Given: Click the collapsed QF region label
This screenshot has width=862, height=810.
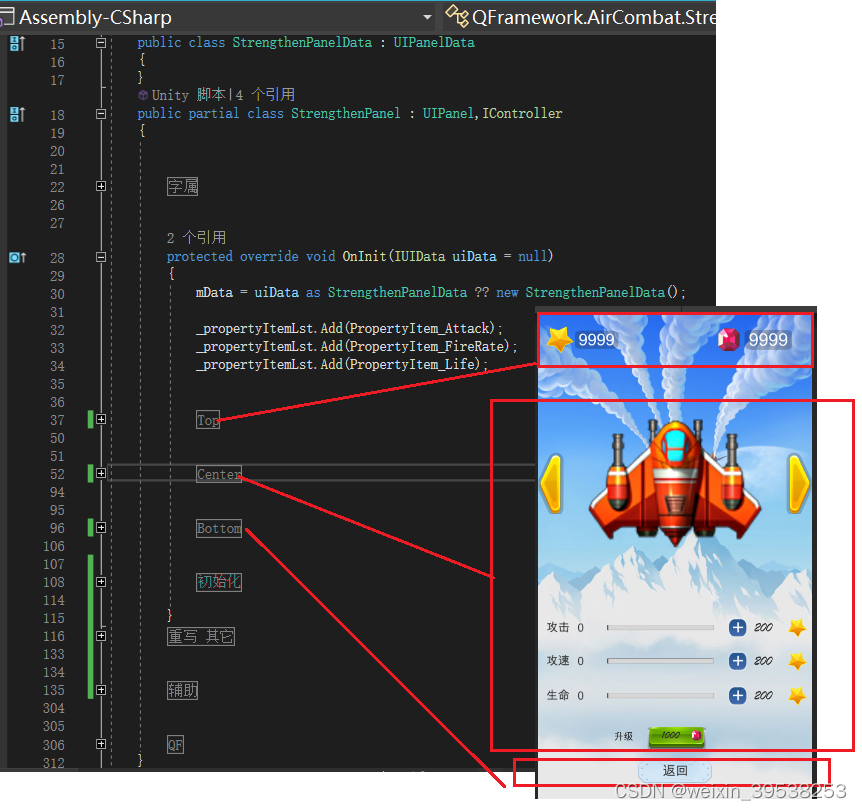Looking at the screenshot, I should (x=175, y=745).
